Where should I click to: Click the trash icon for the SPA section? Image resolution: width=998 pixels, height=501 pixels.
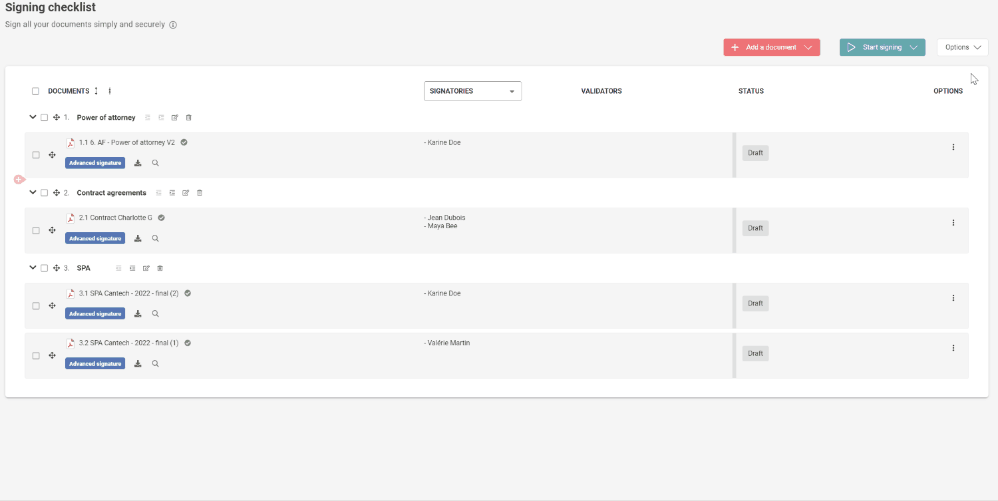pyautogui.click(x=160, y=268)
